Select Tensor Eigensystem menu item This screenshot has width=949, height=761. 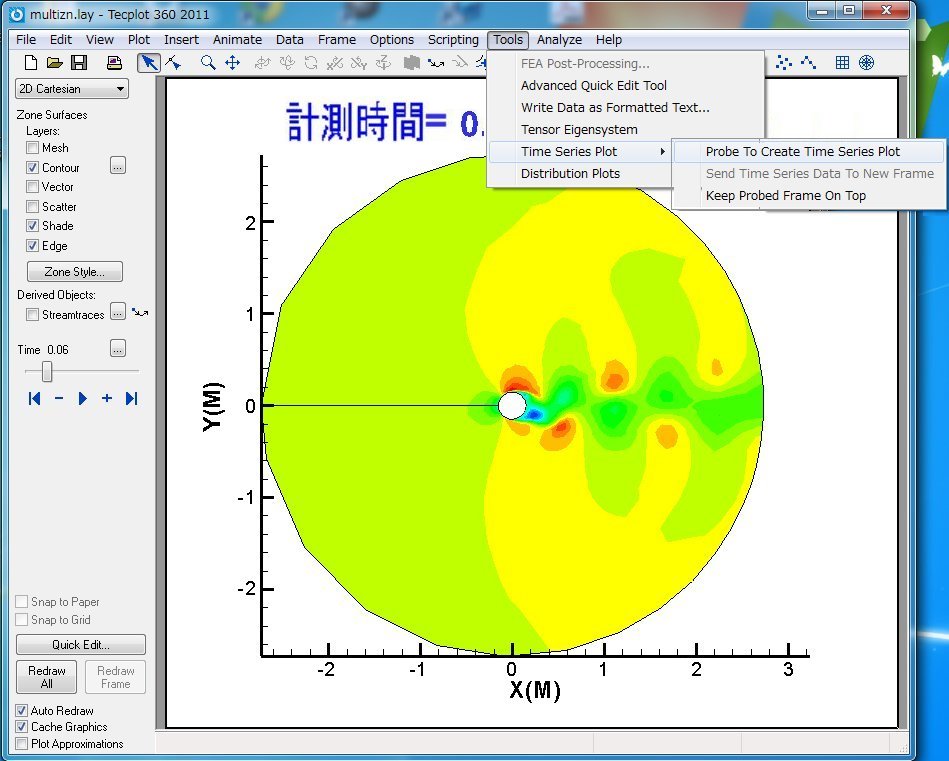coord(579,130)
